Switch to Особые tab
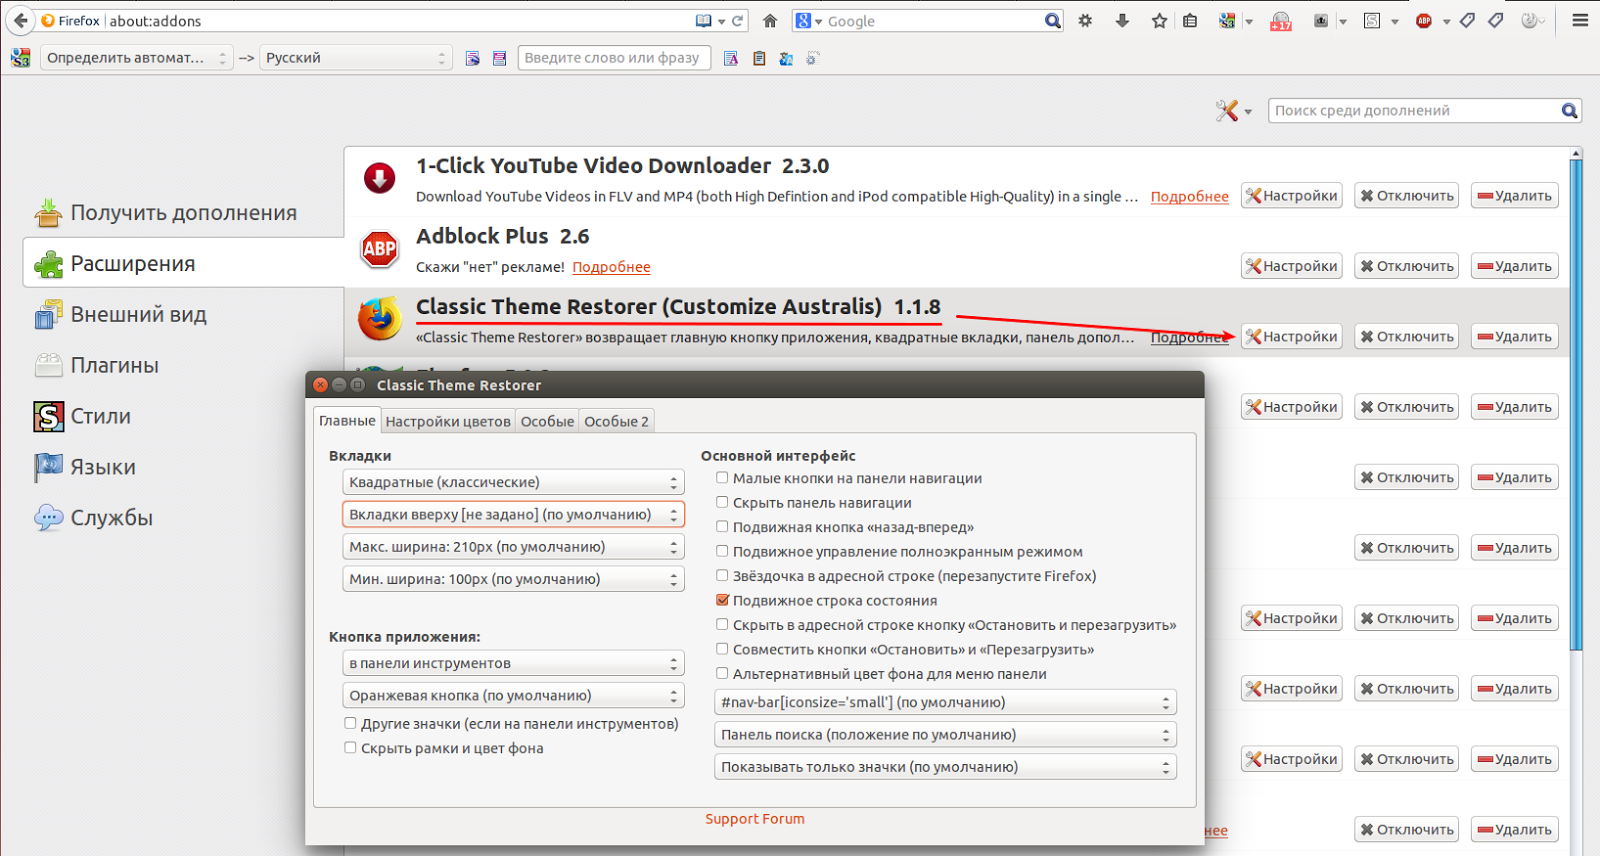1600x856 pixels. tap(547, 421)
